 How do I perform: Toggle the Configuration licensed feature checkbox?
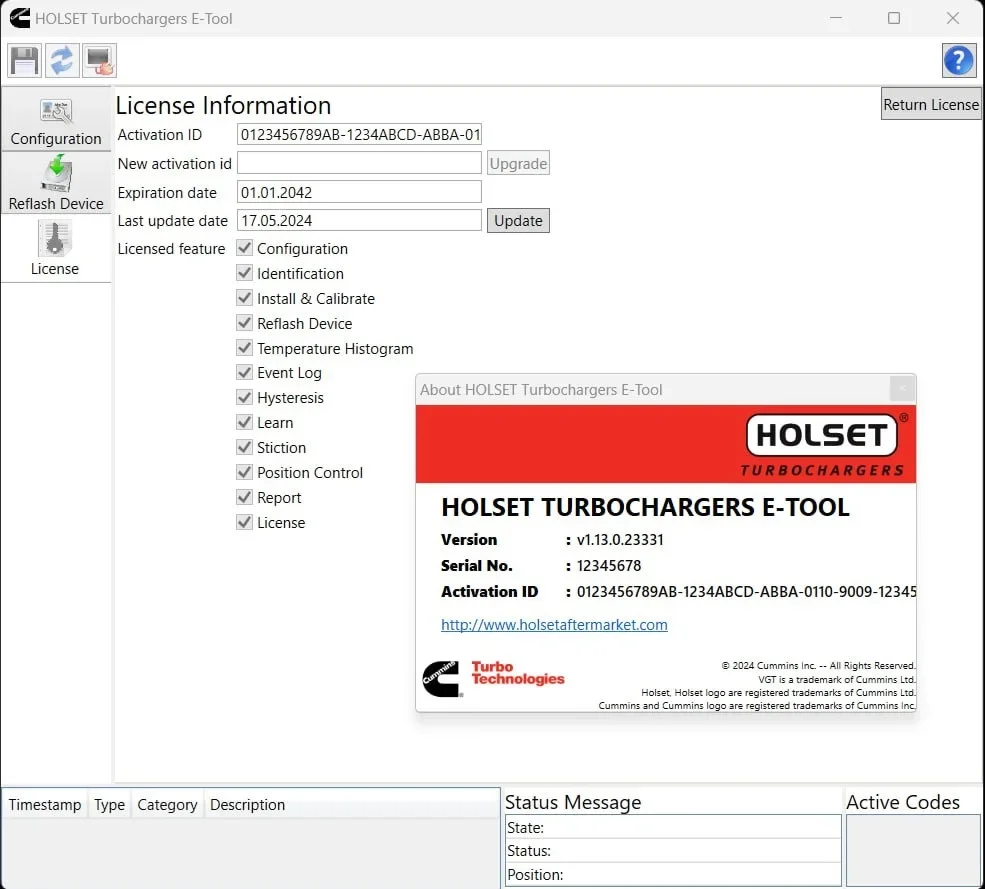click(x=244, y=248)
